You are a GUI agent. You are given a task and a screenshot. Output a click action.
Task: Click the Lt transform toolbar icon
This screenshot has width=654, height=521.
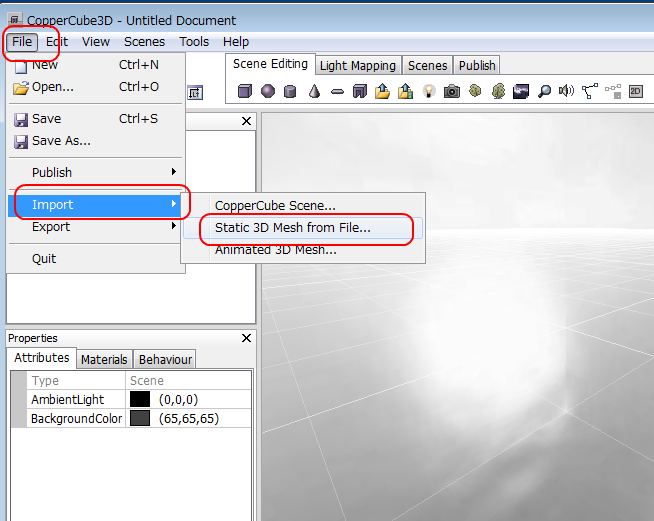click(195, 92)
